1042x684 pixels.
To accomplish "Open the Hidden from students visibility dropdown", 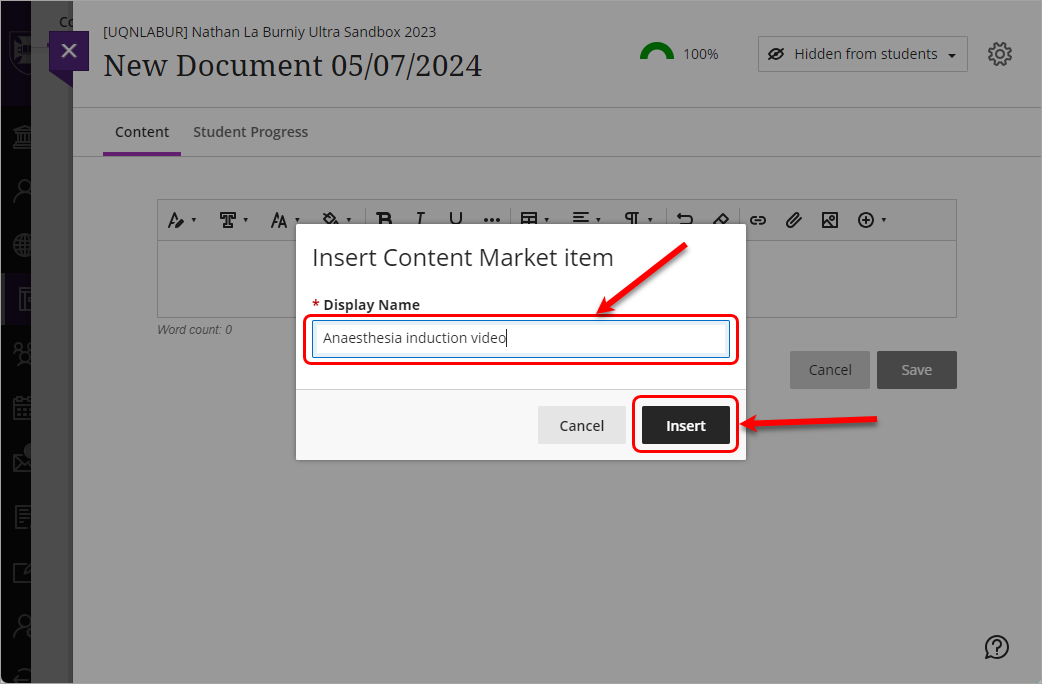I will (x=862, y=54).
